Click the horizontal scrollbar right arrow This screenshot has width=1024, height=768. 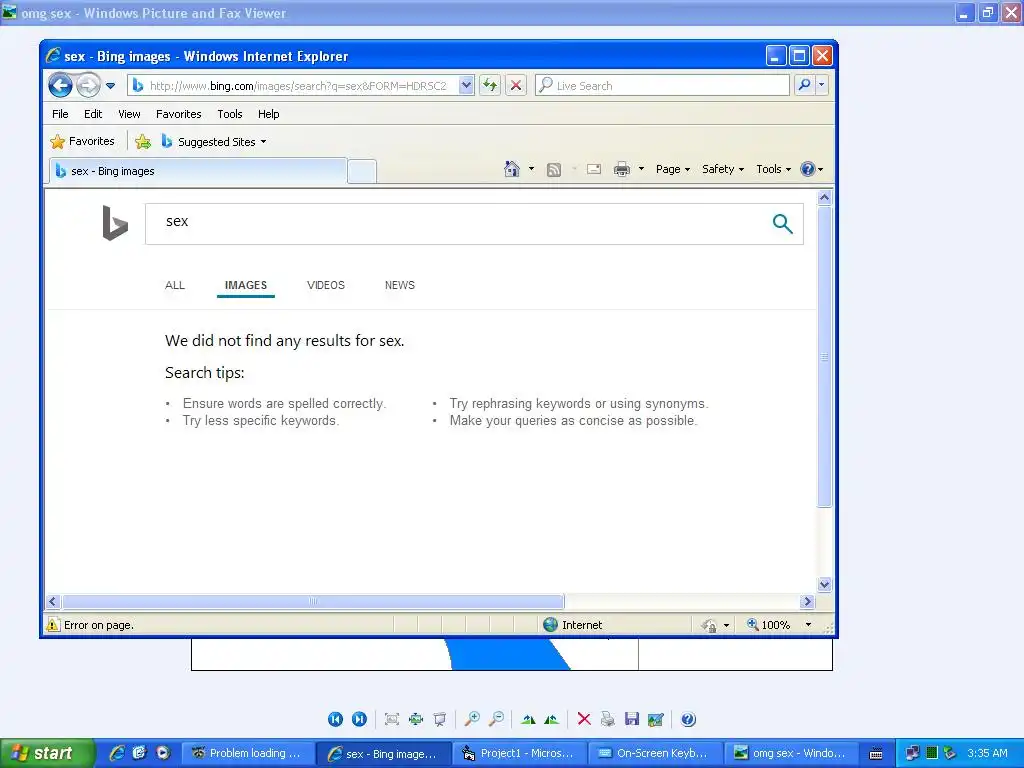tap(807, 601)
